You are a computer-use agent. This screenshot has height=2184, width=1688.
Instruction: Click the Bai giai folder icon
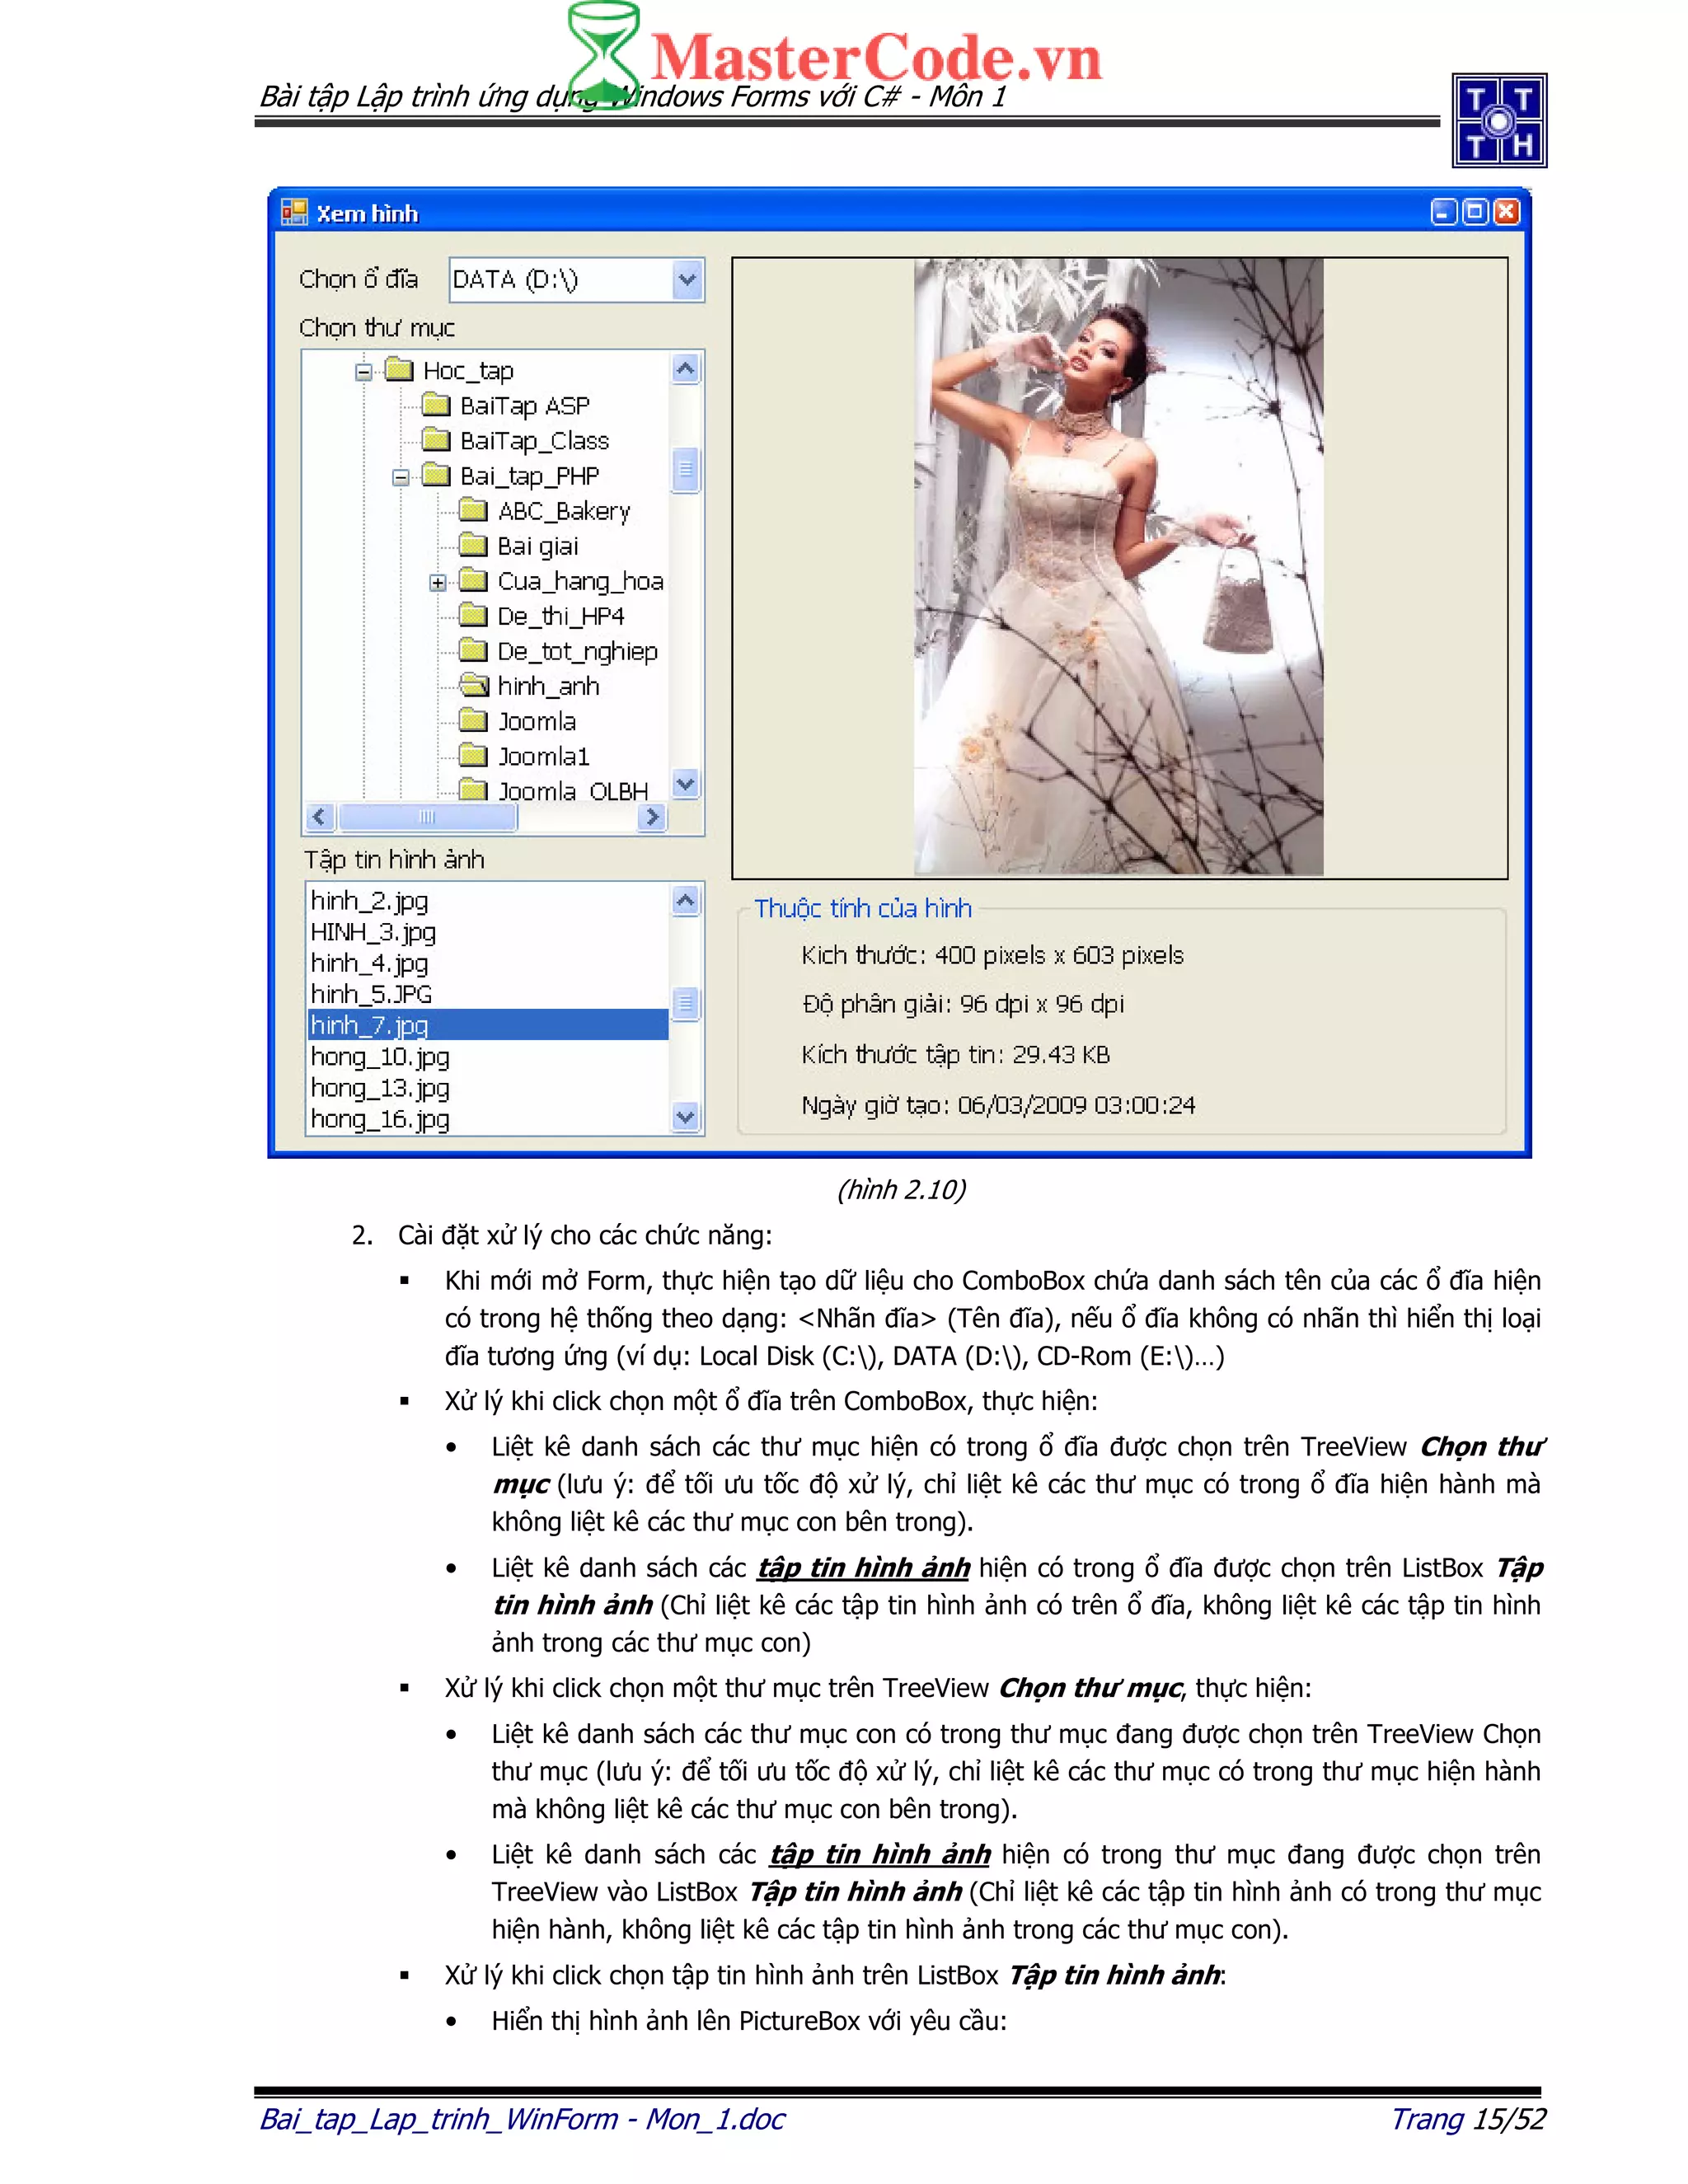click(473, 545)
